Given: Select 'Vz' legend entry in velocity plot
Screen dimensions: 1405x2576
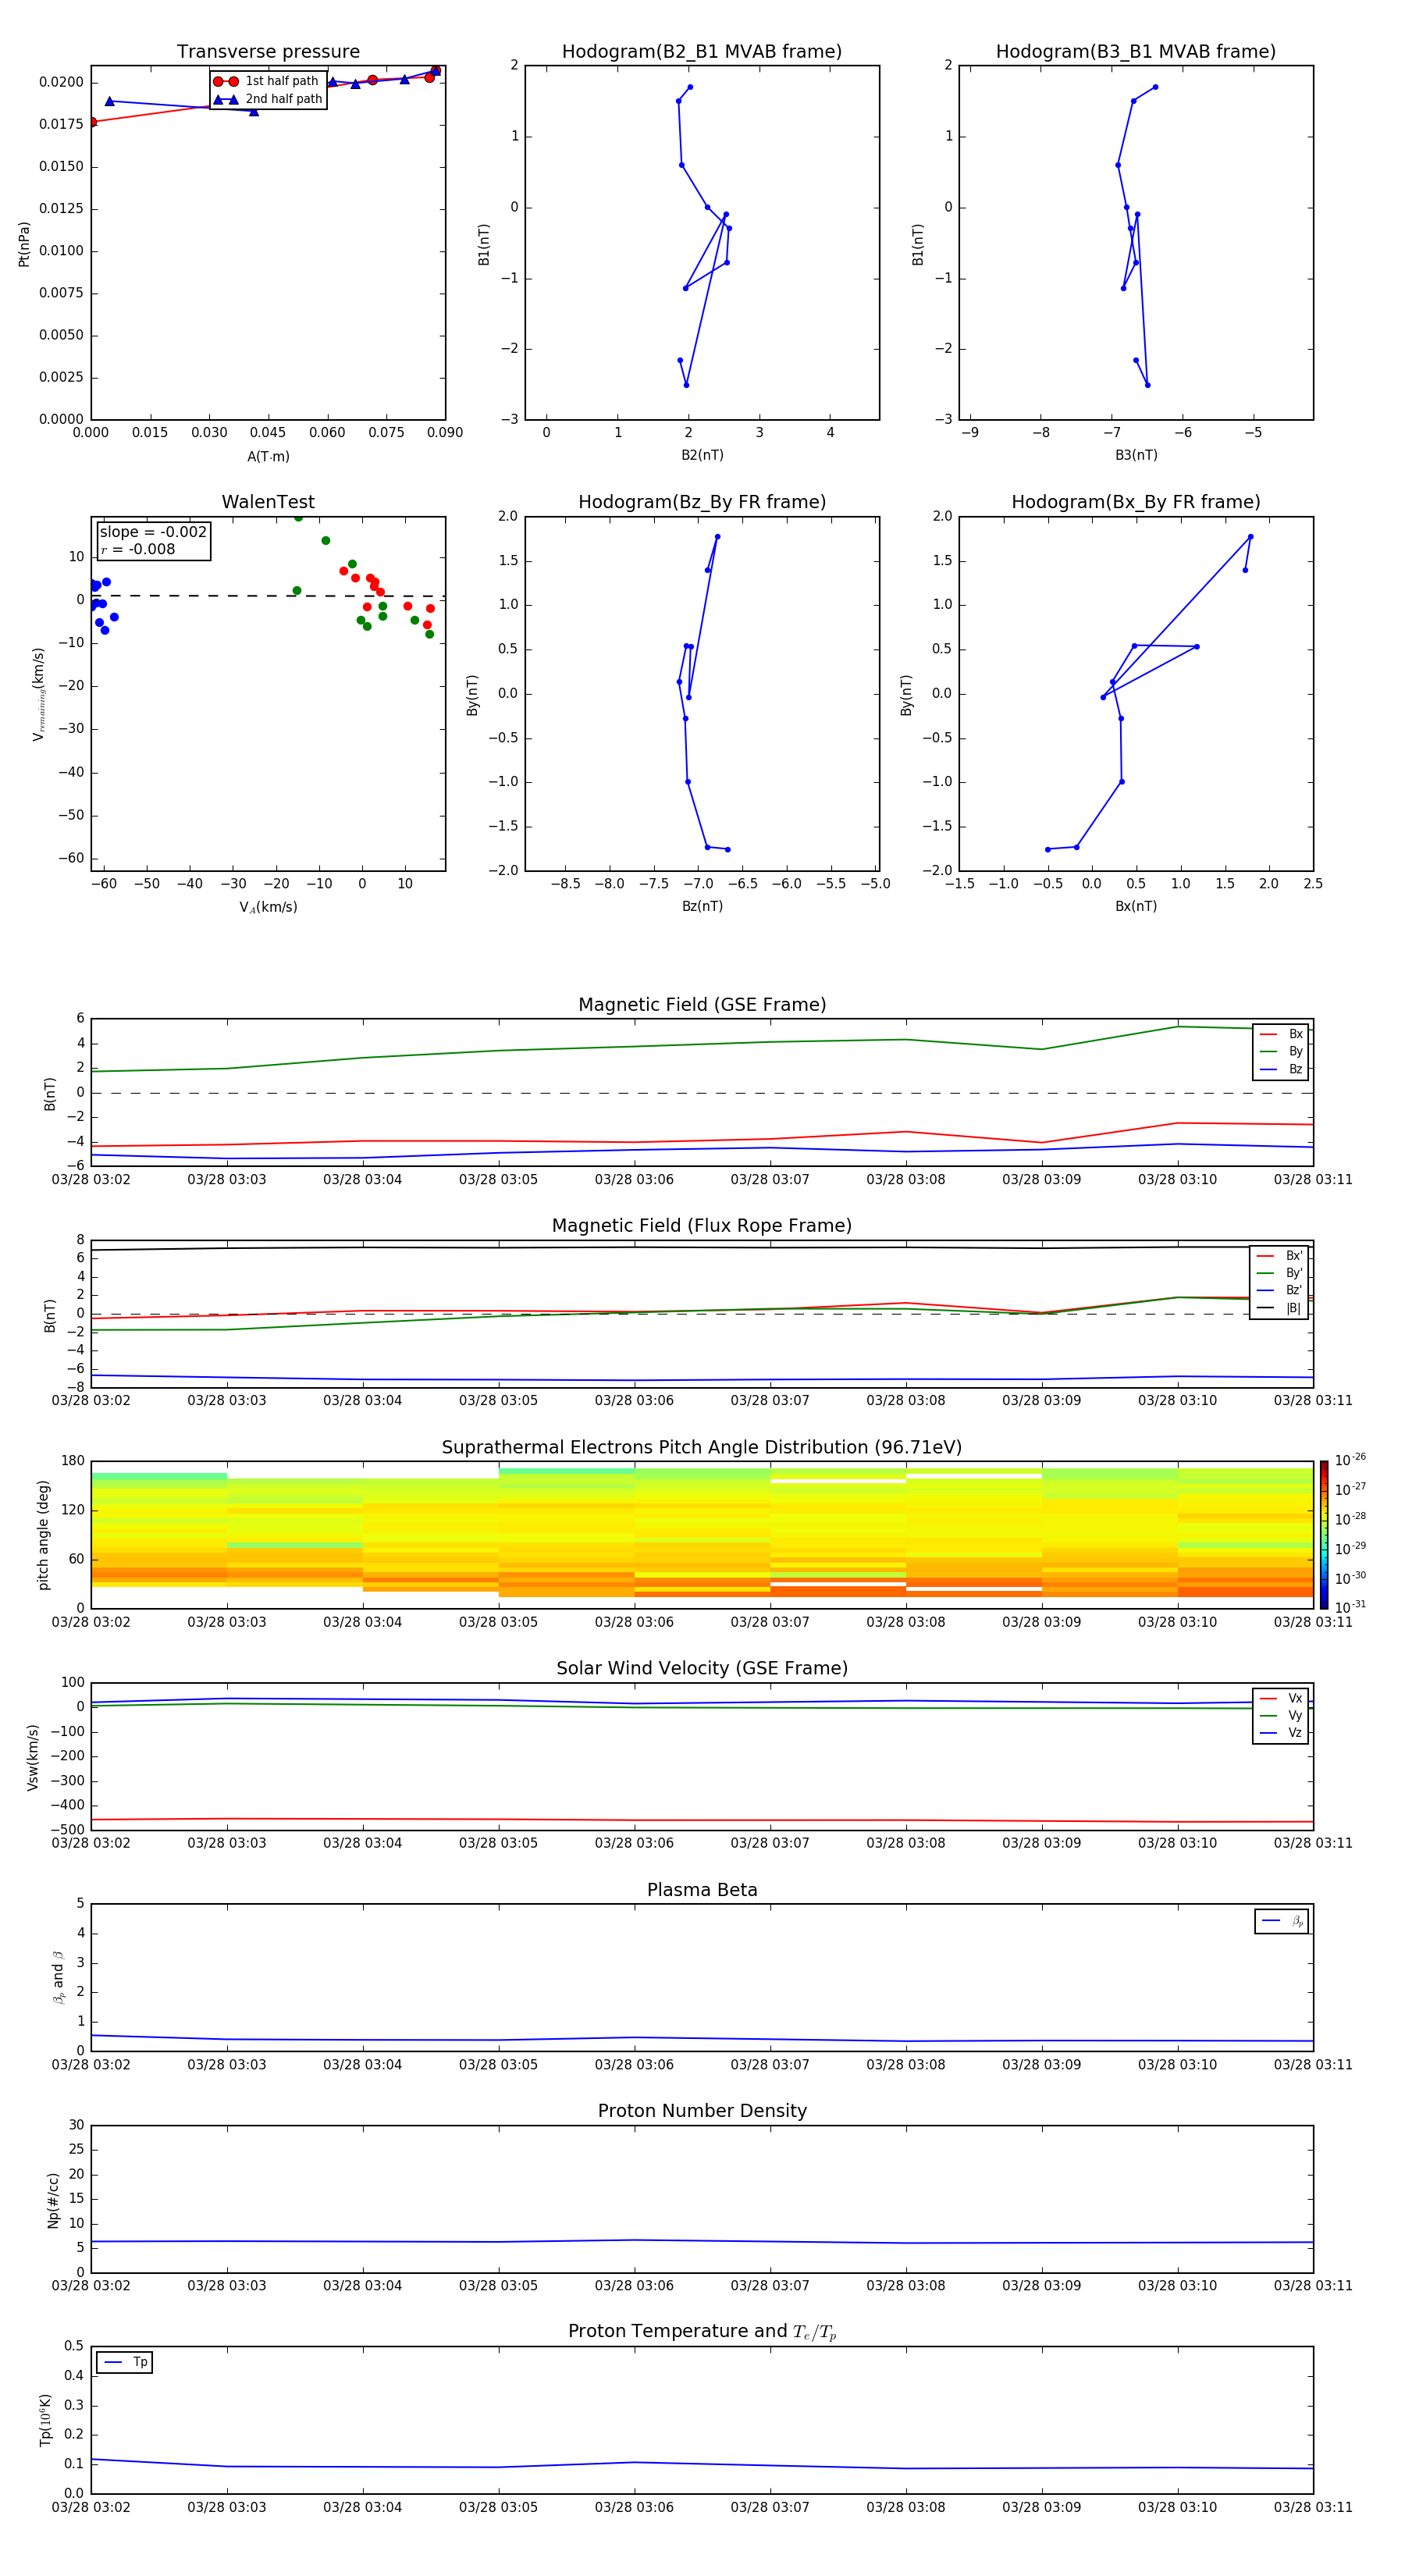Looking at the screenshot, I should coord(1281,1733).
